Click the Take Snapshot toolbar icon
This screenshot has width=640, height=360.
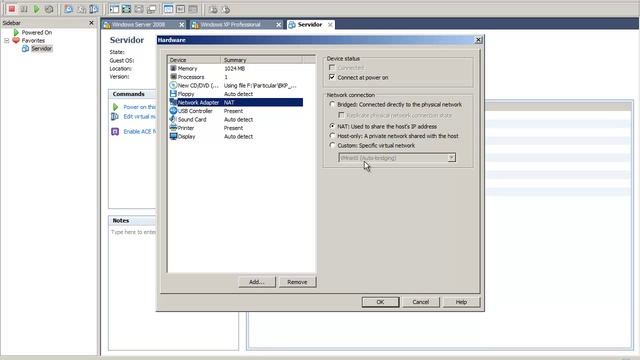(x=69, y=9)
